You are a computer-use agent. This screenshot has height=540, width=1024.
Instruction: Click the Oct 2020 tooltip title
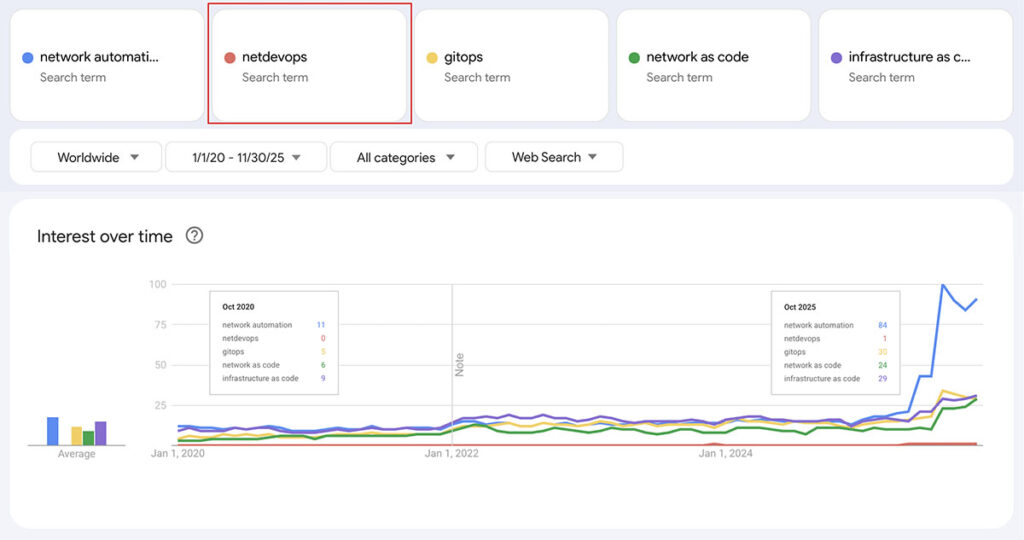tap(238, 307)
